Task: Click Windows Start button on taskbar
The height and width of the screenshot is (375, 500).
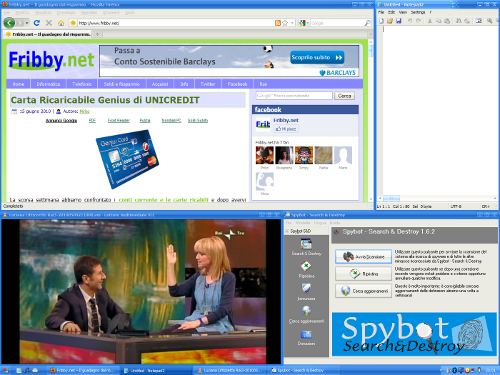Action: click(x=6, y=370)
